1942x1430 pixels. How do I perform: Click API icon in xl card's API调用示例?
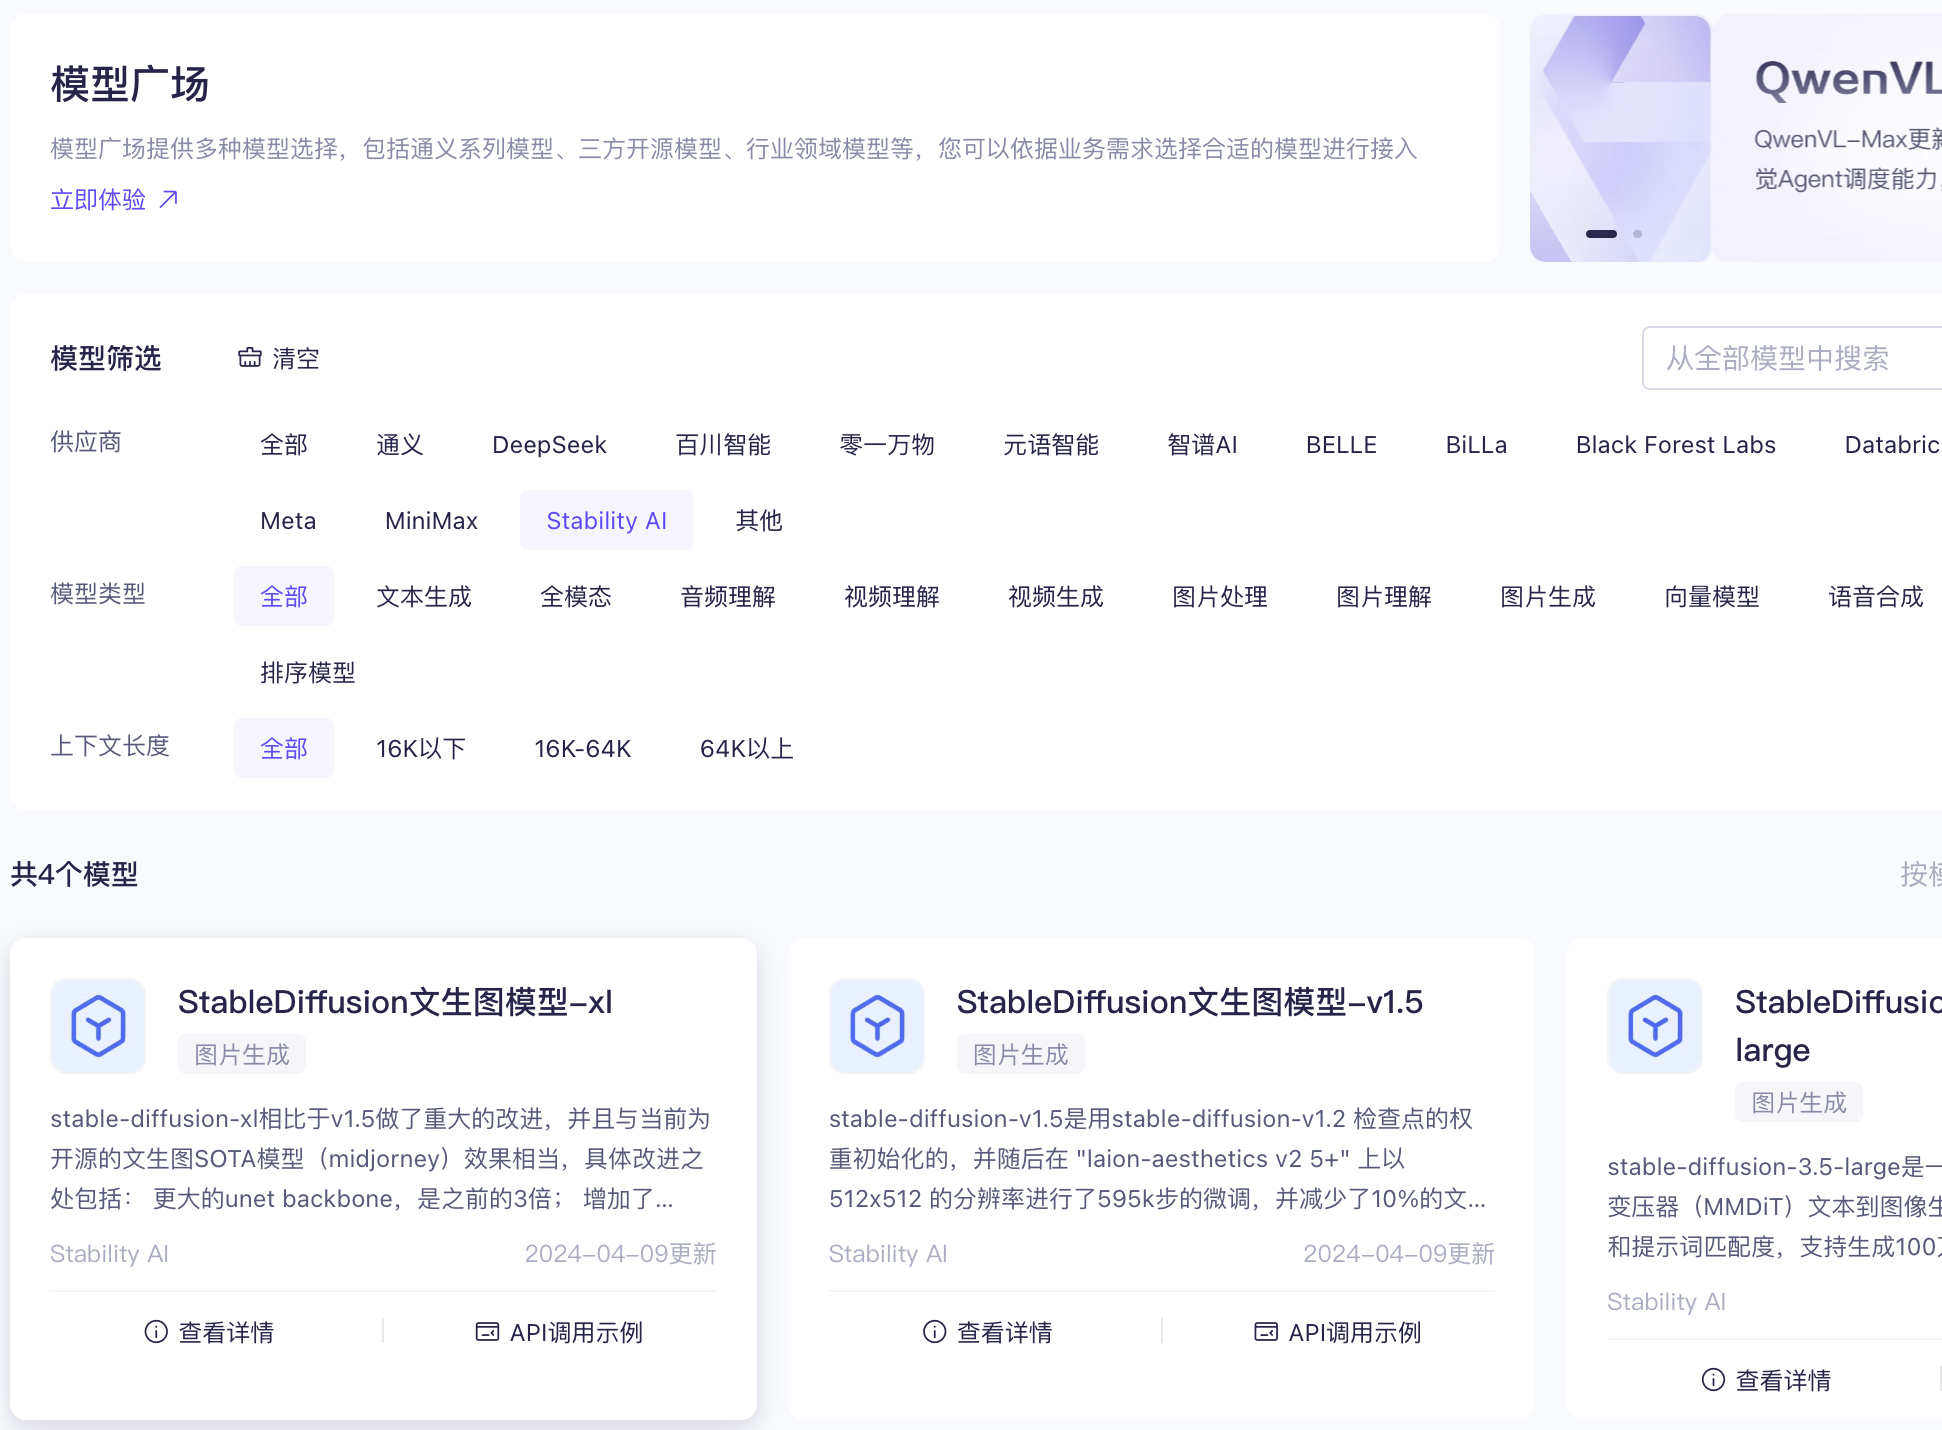coord(487,1331)
